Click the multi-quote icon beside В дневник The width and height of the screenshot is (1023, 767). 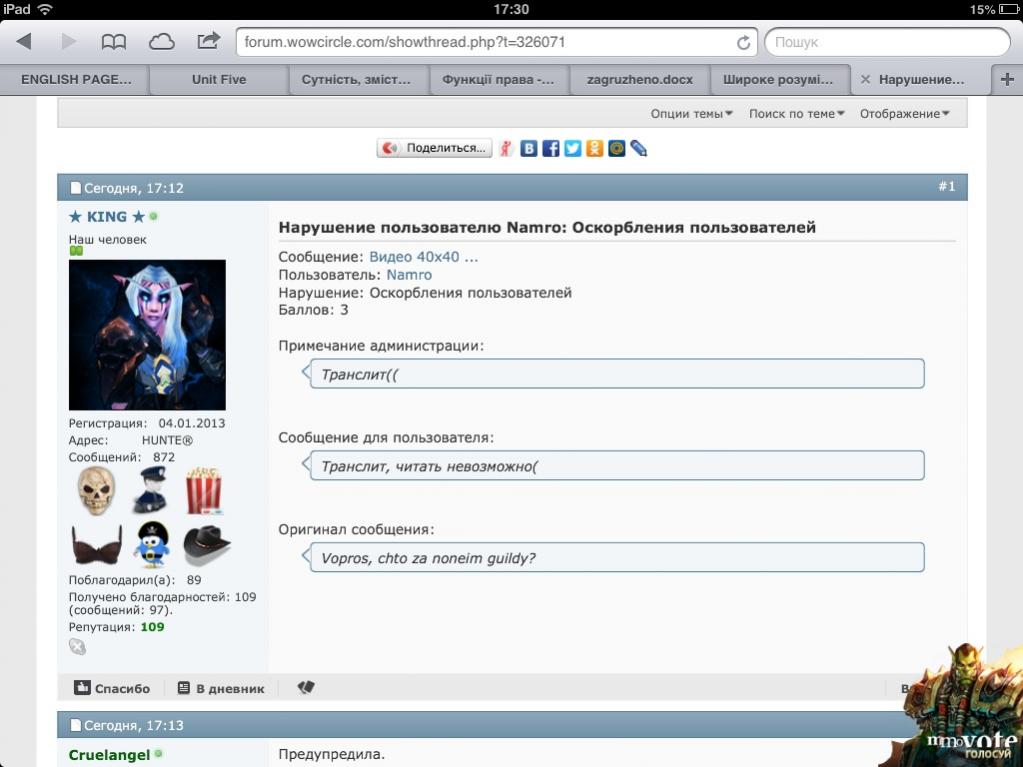tap(306, 688)
